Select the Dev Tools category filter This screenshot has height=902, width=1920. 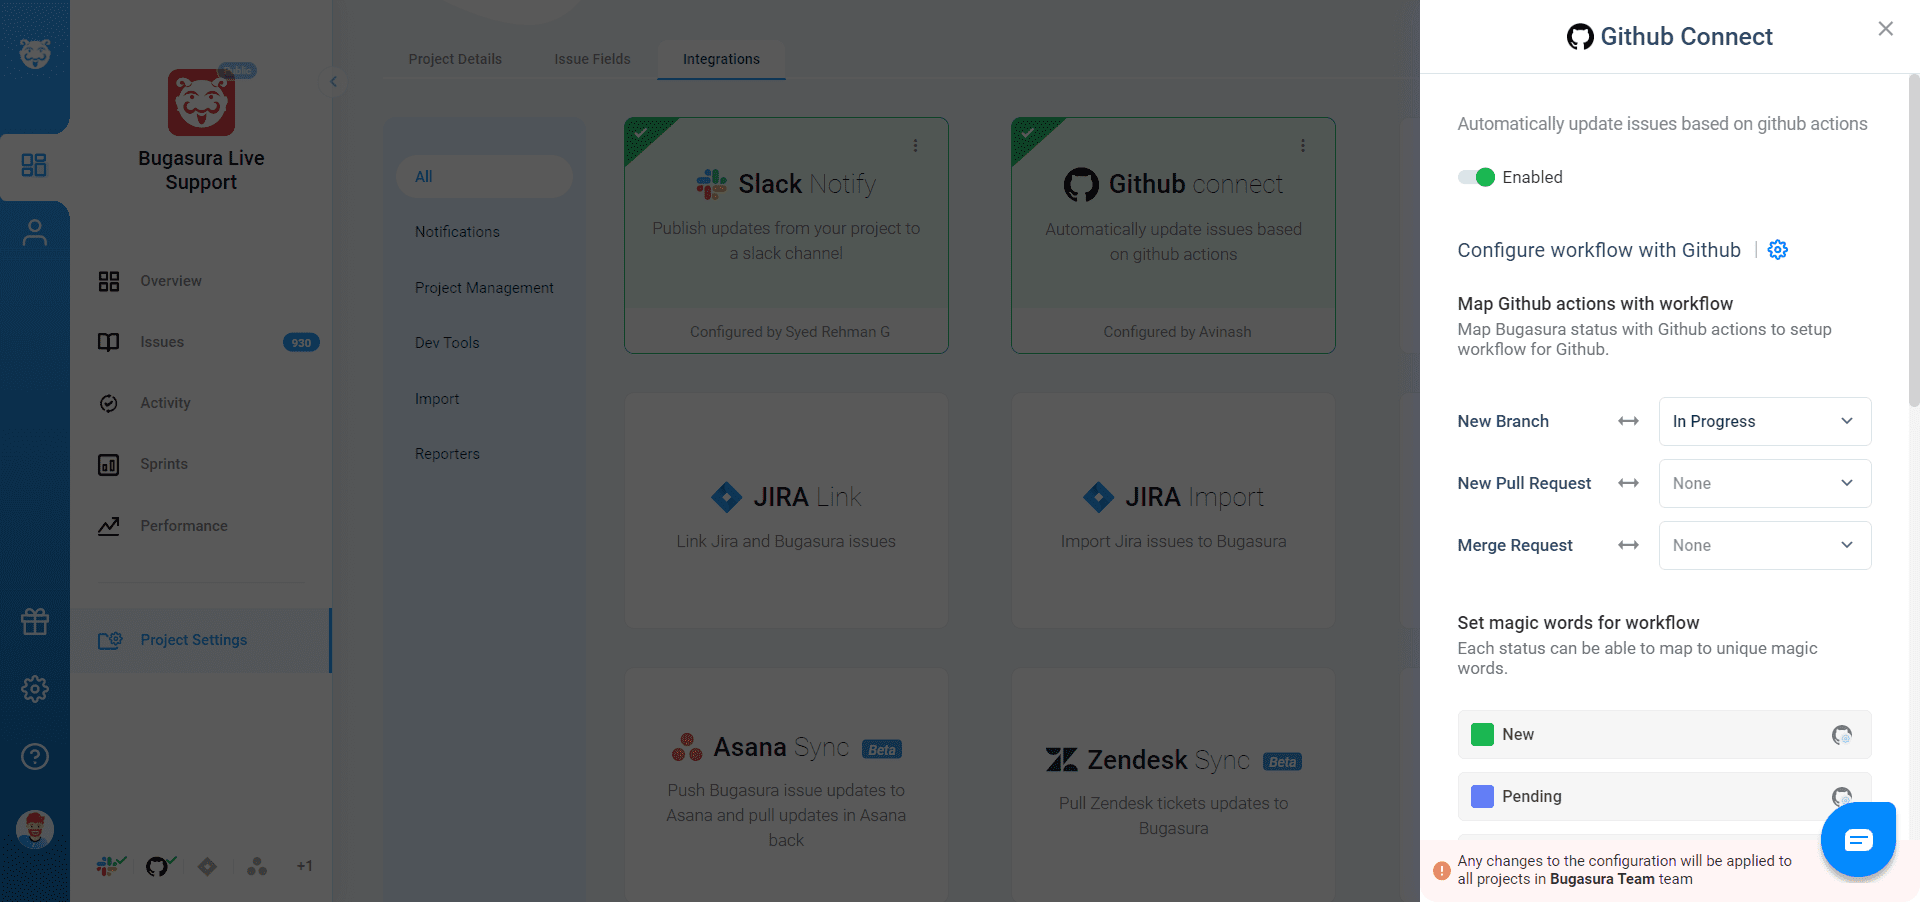pos(446,342)
